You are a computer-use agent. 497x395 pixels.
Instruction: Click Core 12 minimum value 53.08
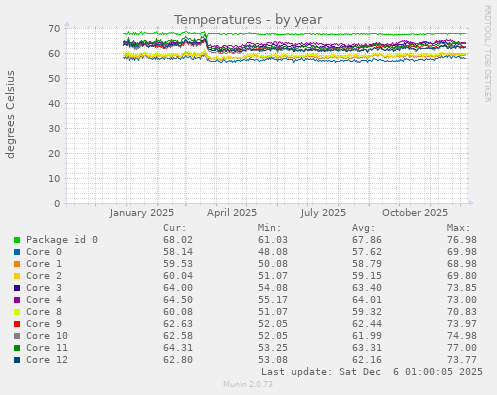(x=273, y=360)
